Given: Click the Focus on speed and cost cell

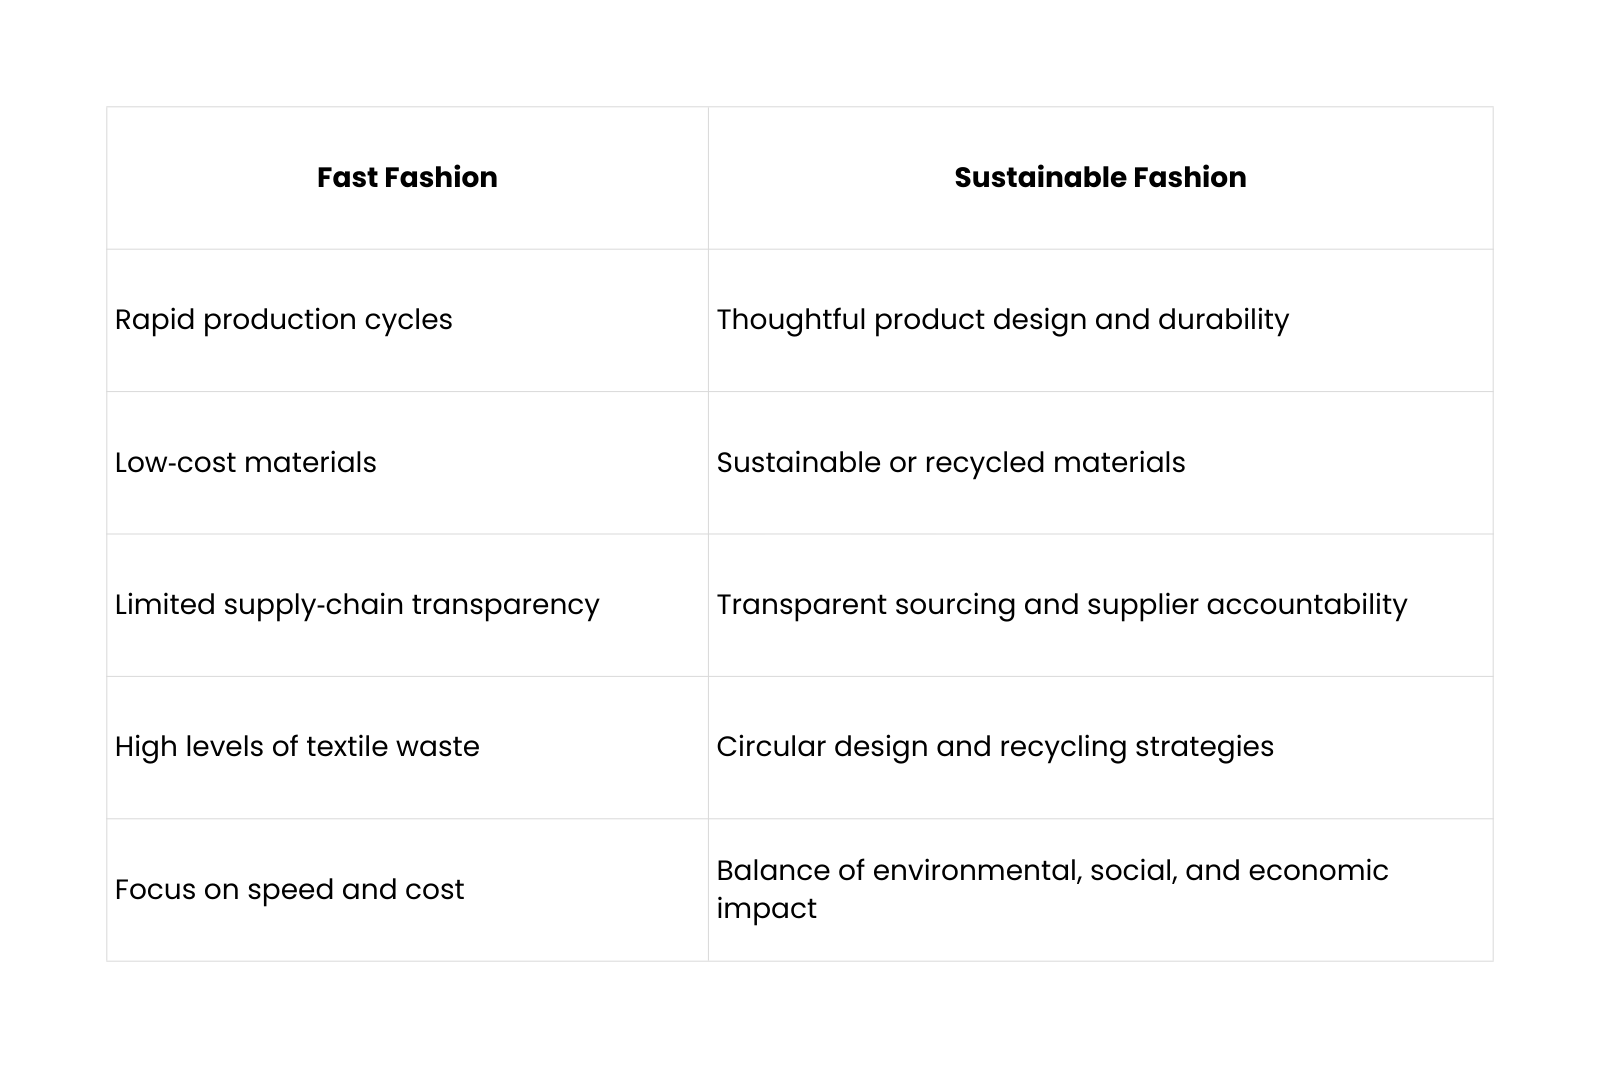Looking at the screenshot, I should (407, 890).
